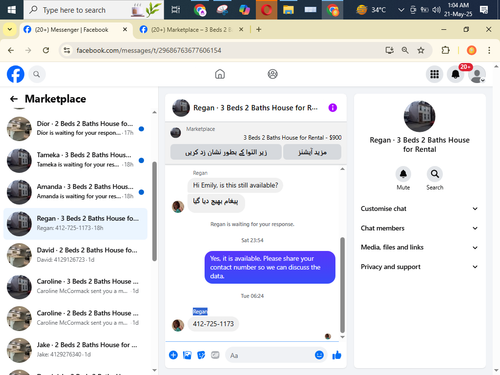Search in conversation magnifier icon
Viewport: 500px width, 375px height.
pos(435,174)
